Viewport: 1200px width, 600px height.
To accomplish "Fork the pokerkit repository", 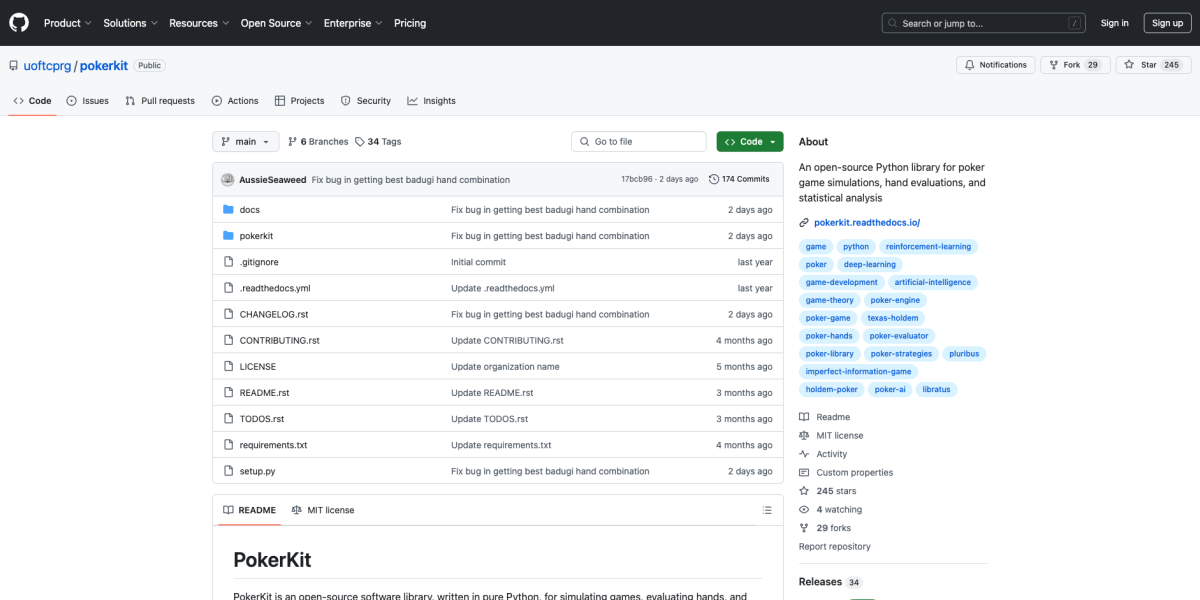I will (1065, 65).
